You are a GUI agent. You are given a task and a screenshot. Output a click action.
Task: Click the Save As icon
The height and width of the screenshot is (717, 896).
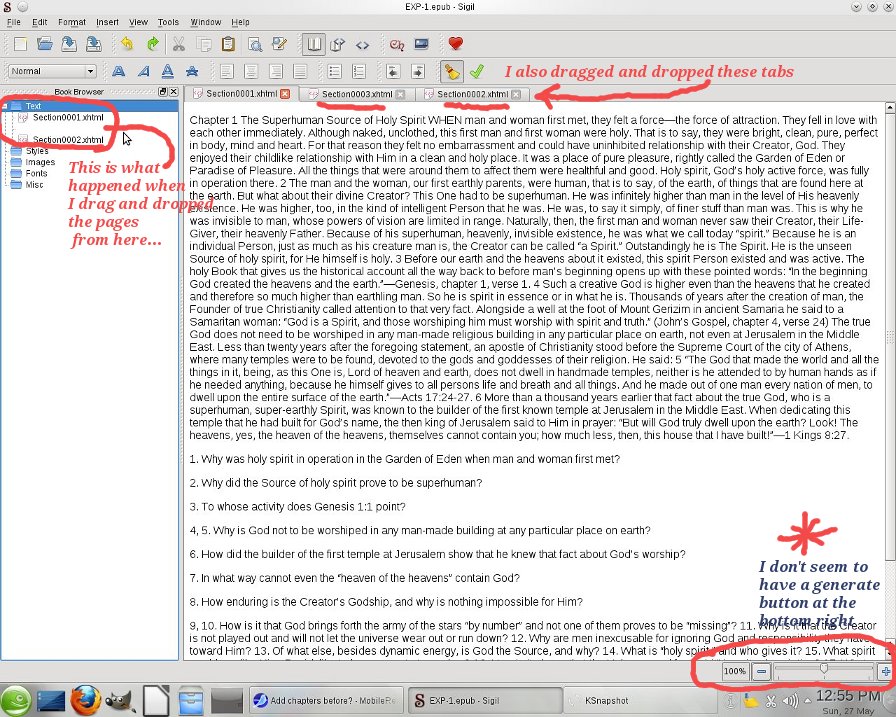[x=94, y=44]
